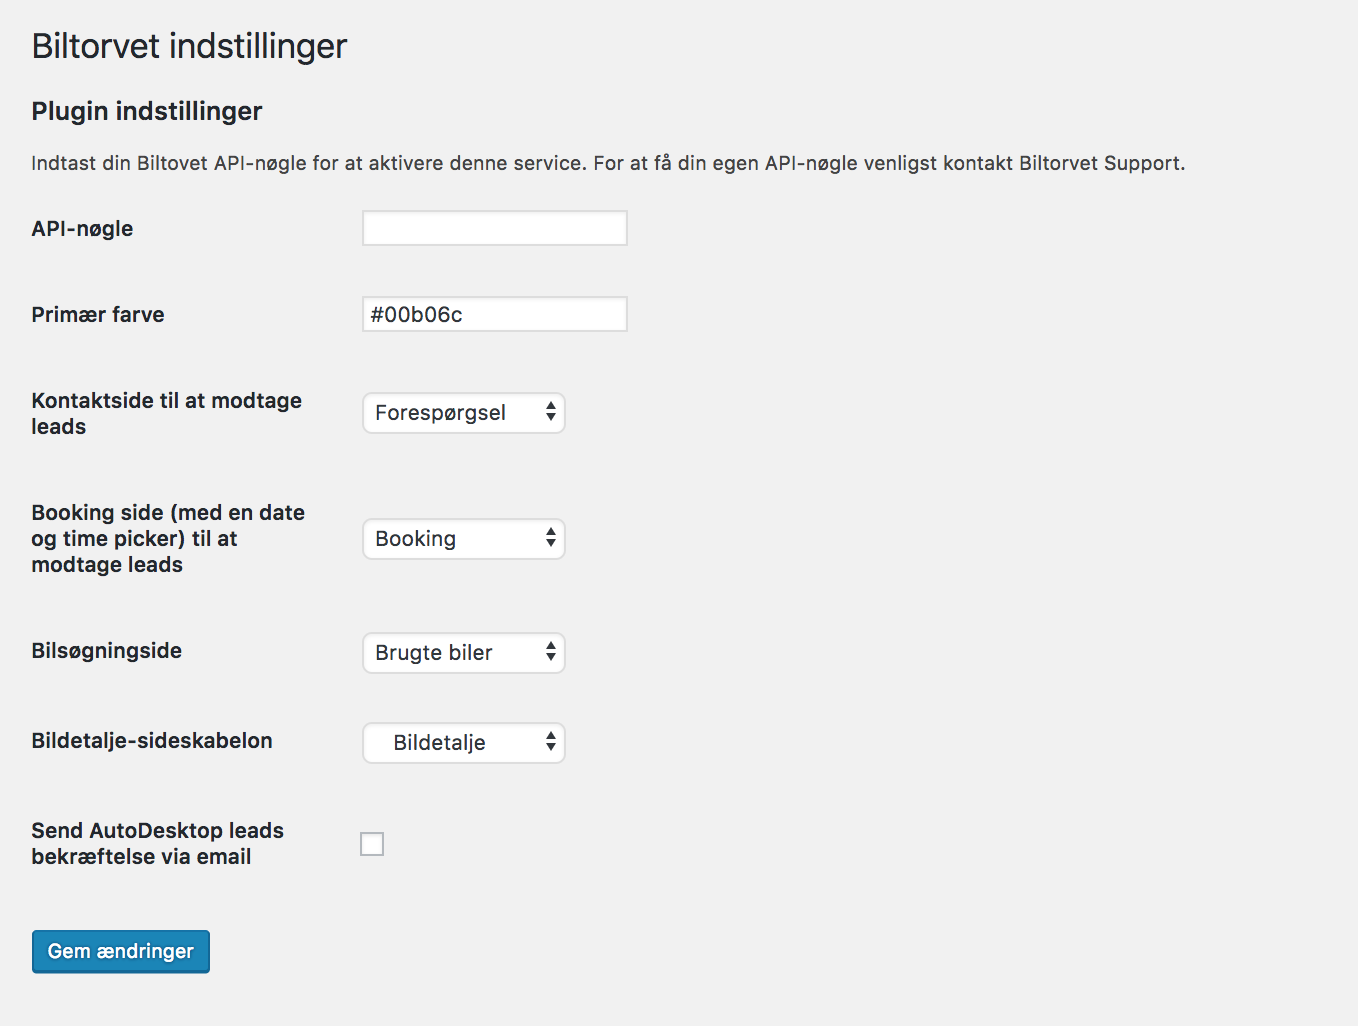Click the Kontaktside til at modtage leads label
Viewport: 1358px width, 1026px height.
[167, 414]
